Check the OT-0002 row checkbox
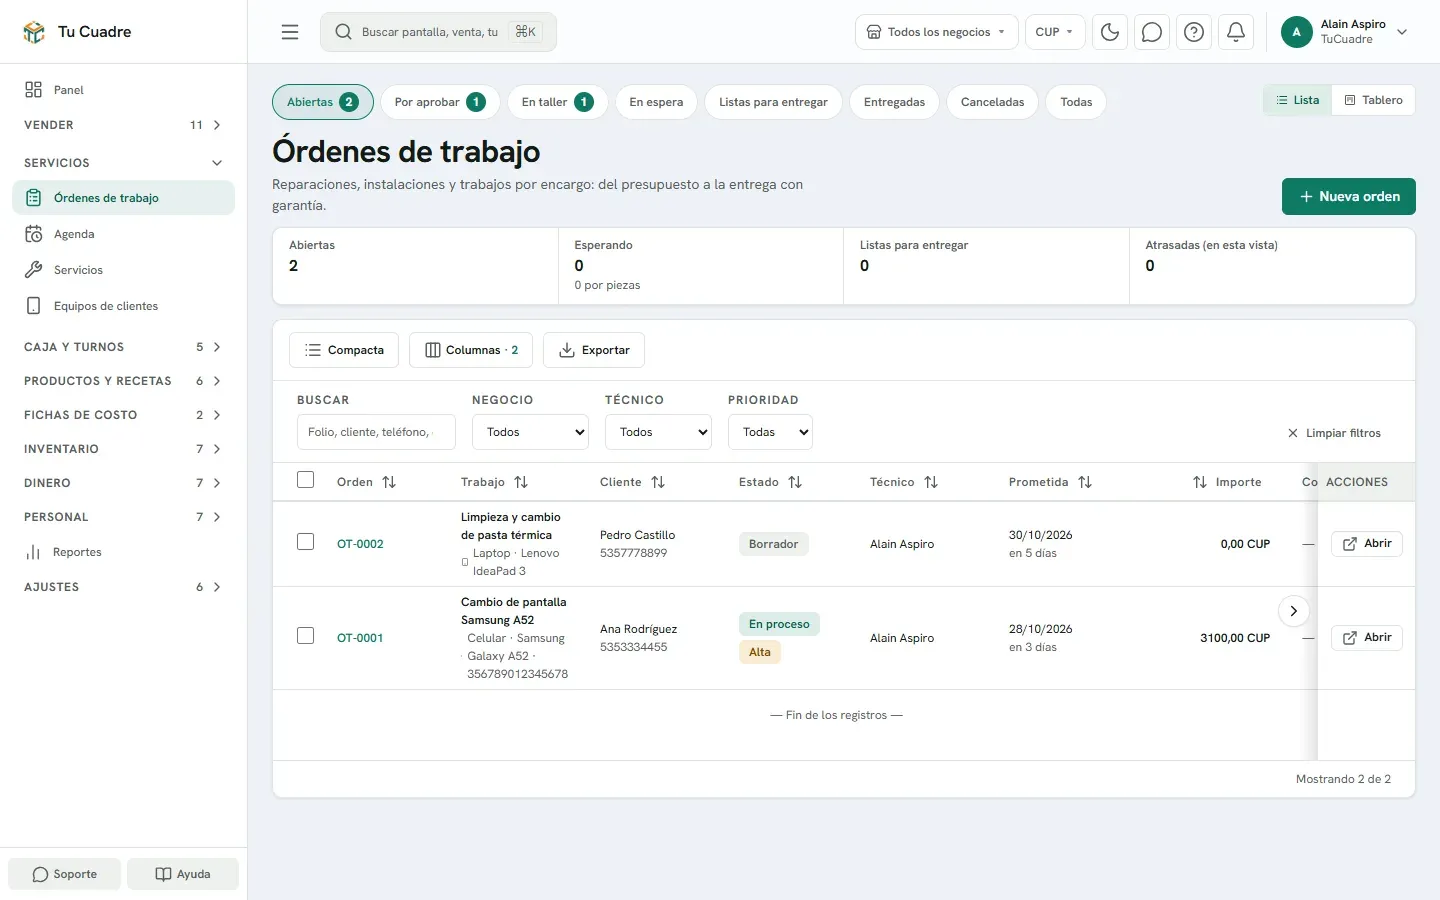 (x=306, y=542)
